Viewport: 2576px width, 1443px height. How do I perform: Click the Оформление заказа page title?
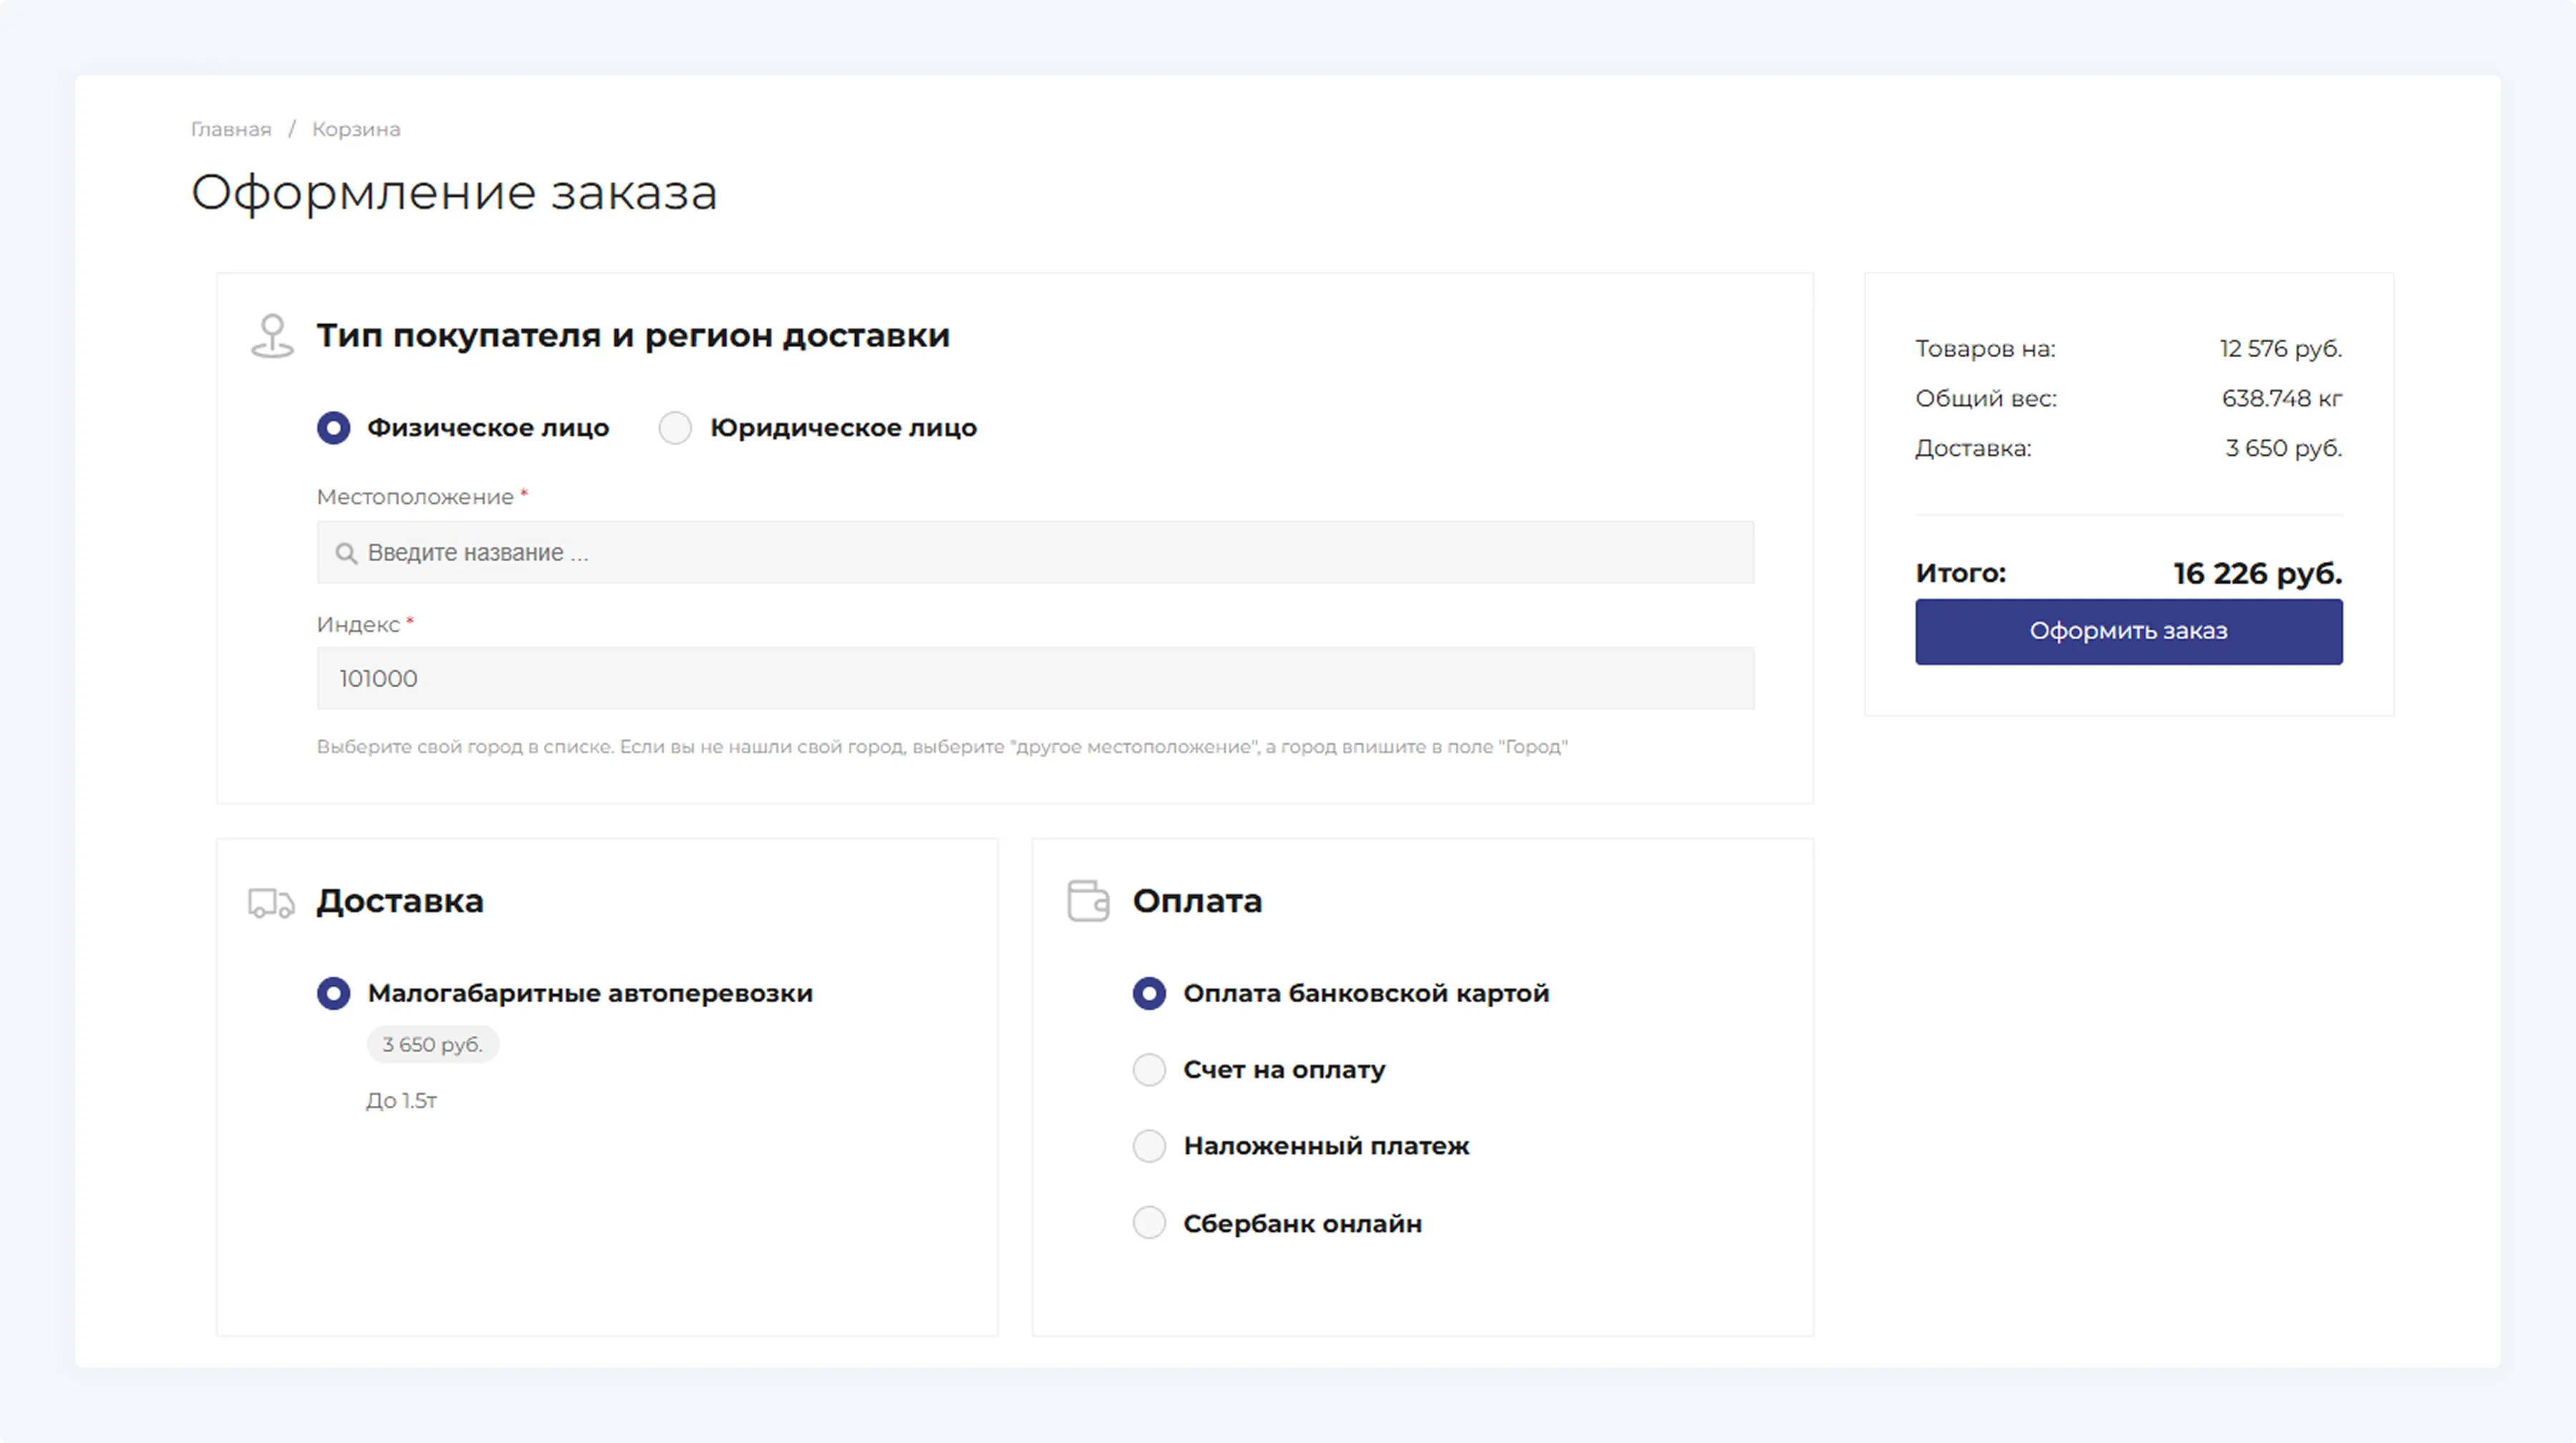click(454, 191)
